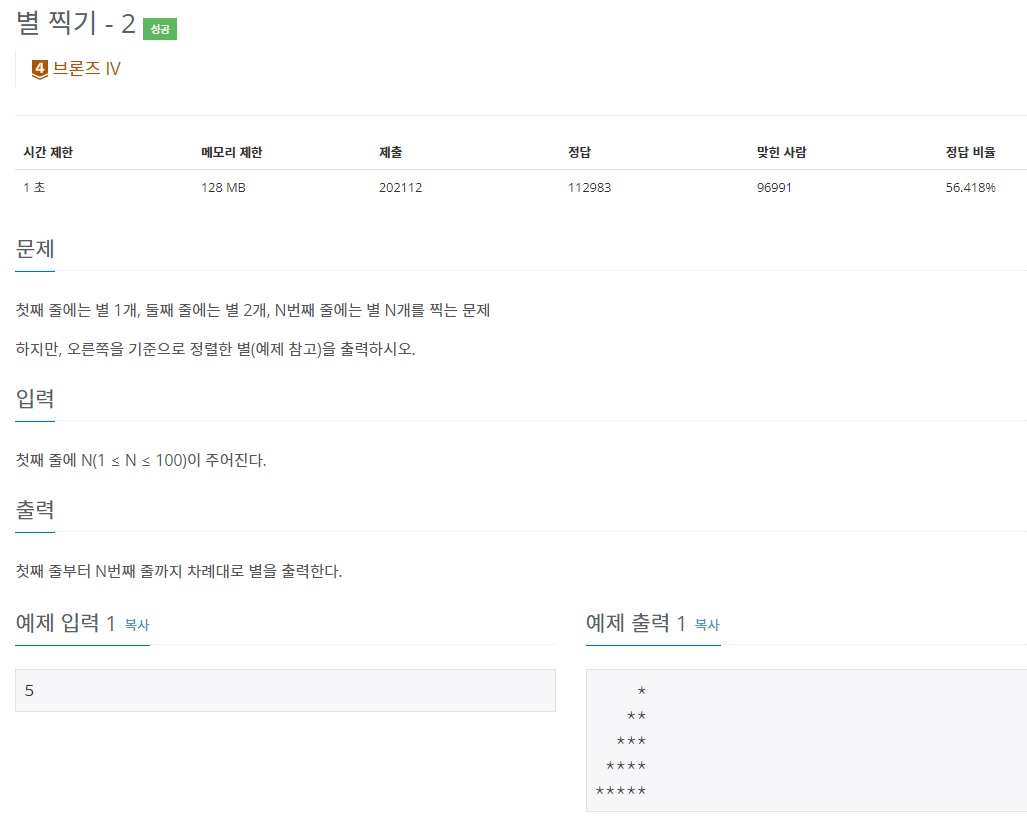The height and width of the screenshot is (825, 1027).
Task: Click the green 성공 badge next to the title
Action: click(159, 29)
